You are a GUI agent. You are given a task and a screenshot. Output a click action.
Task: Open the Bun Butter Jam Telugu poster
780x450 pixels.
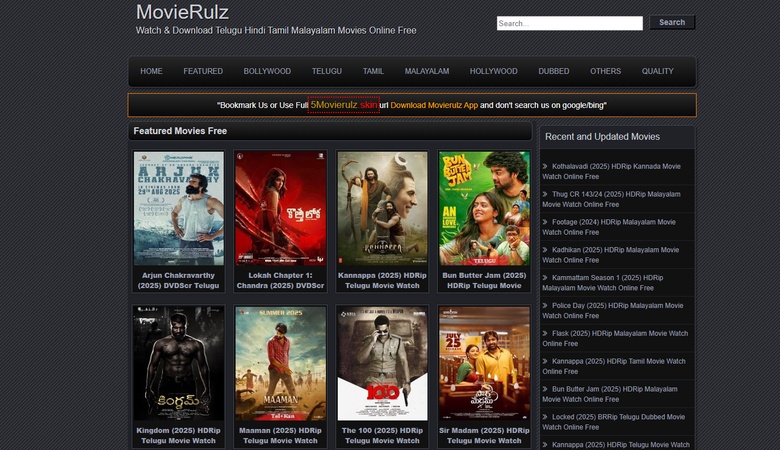[484, 208]
